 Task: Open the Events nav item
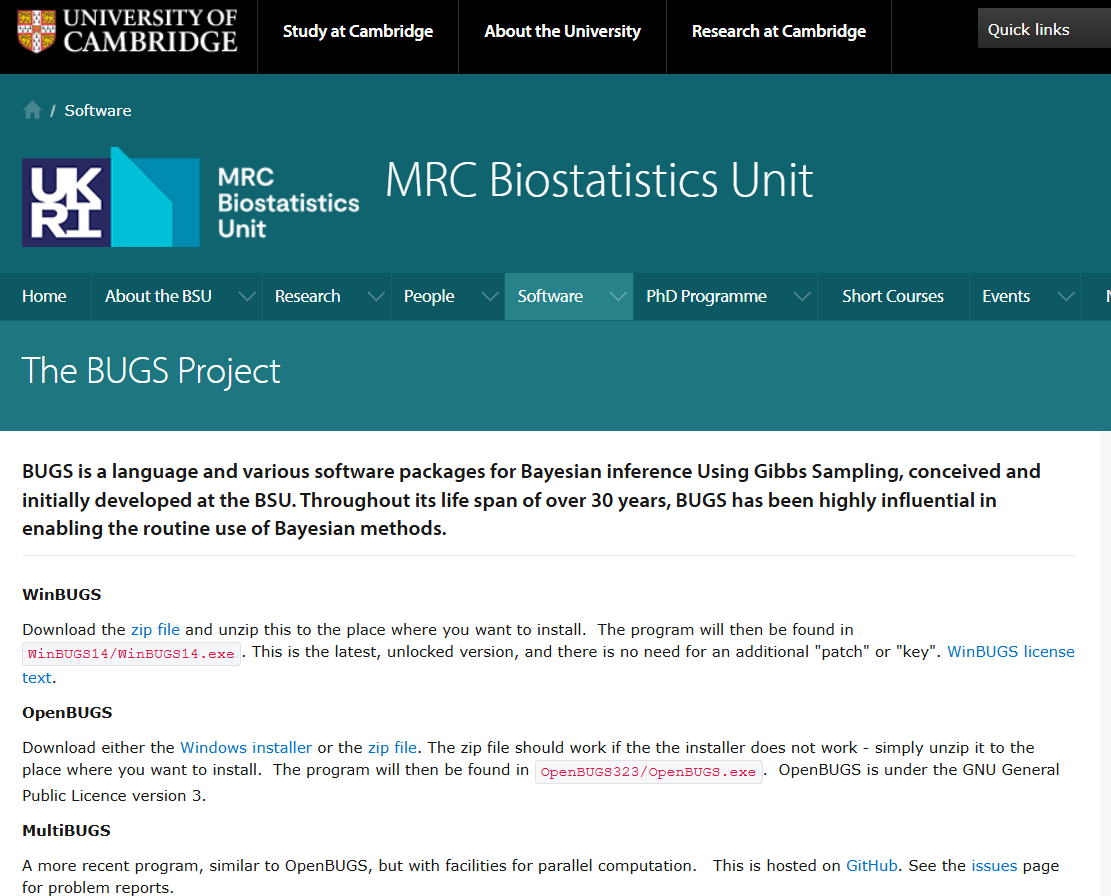[x=1005, y=296]
